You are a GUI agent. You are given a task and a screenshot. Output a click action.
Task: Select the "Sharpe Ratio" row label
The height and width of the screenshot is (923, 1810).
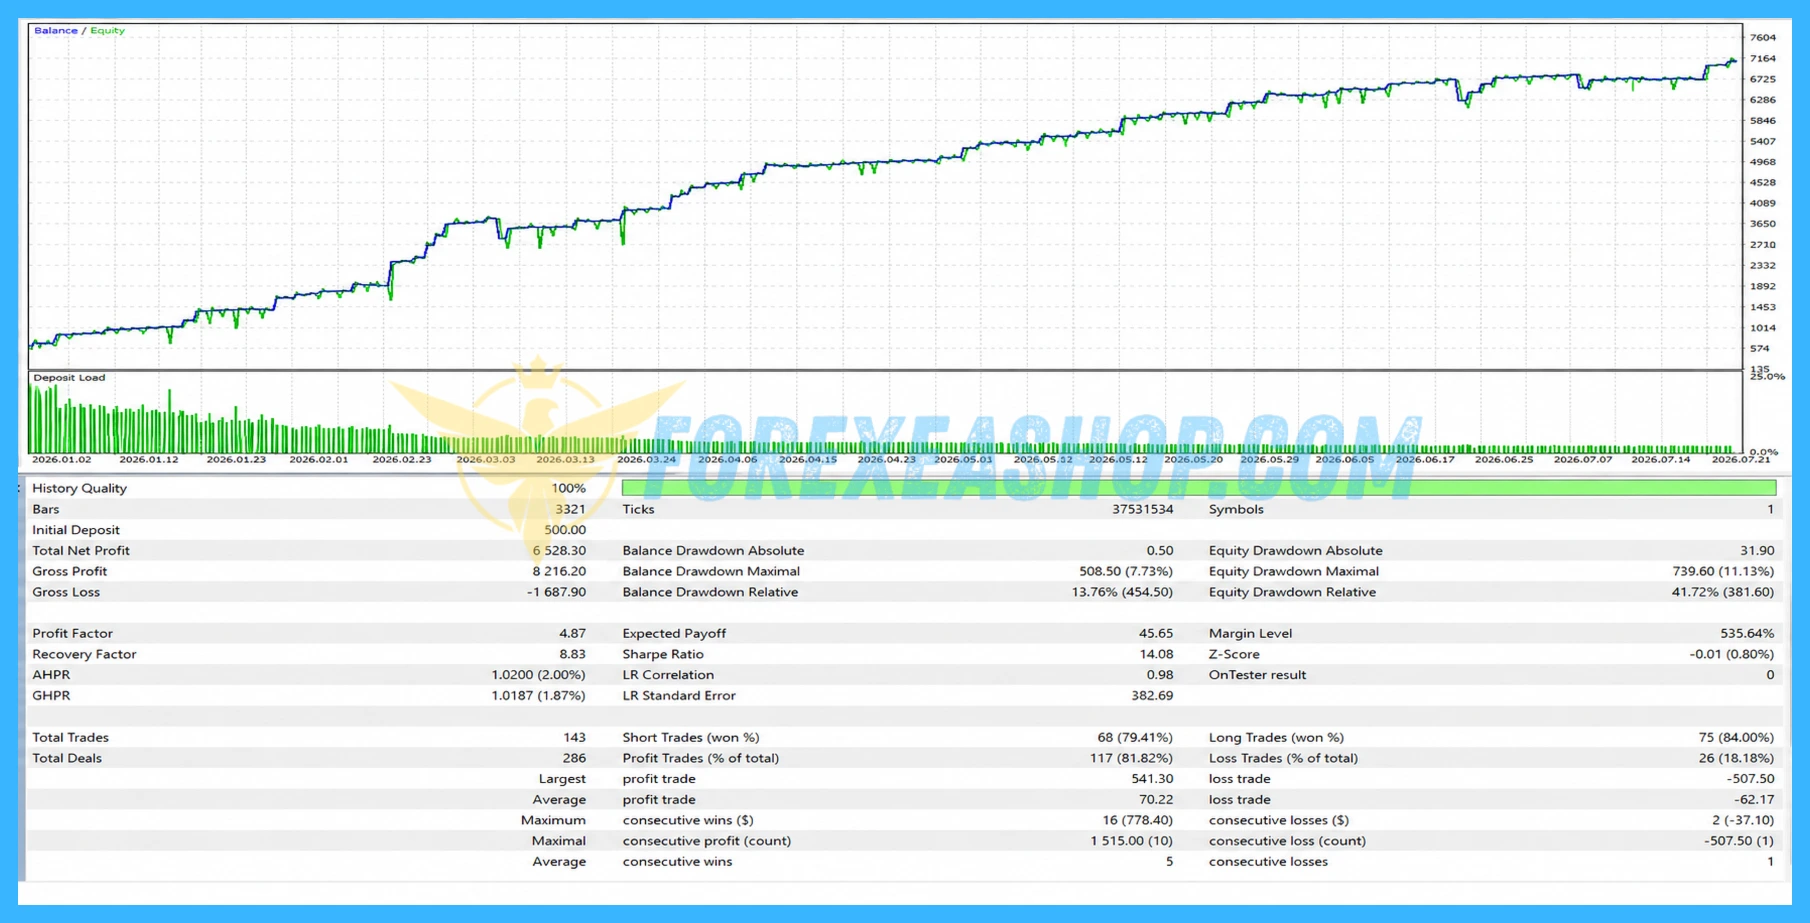tap(663, 654)
